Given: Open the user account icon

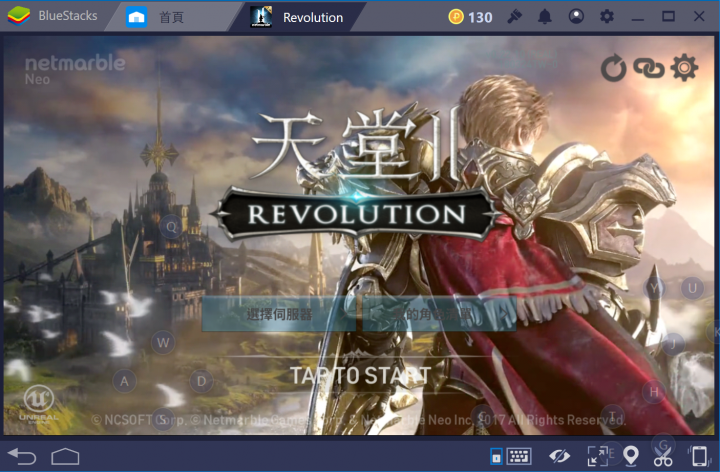Looking at the screenshot, I should click(576, 17).
